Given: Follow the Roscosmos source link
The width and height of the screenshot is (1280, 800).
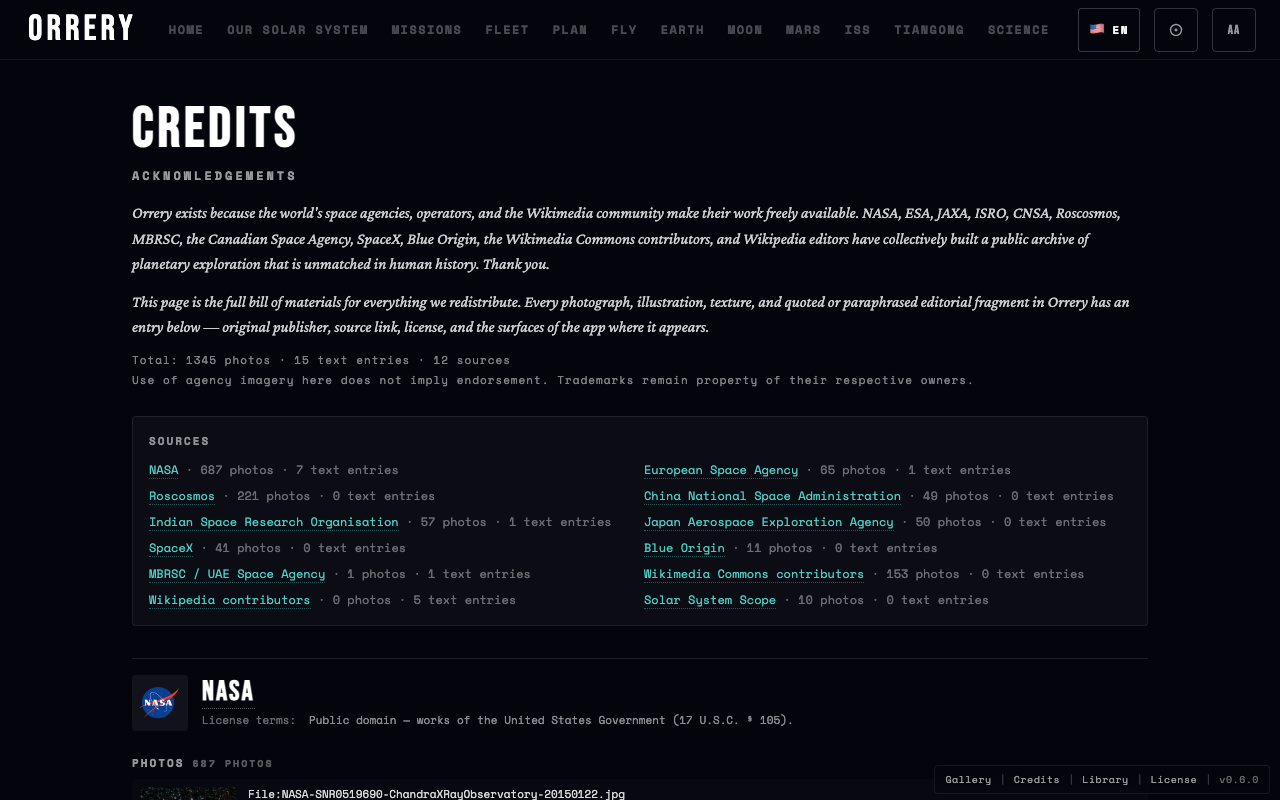Looking at the screenshot, I should (182, 496).
